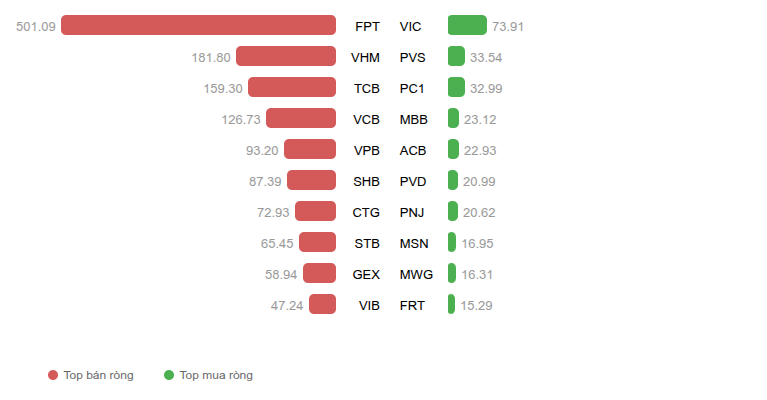Click the FPT ticker label

(367, 26)
